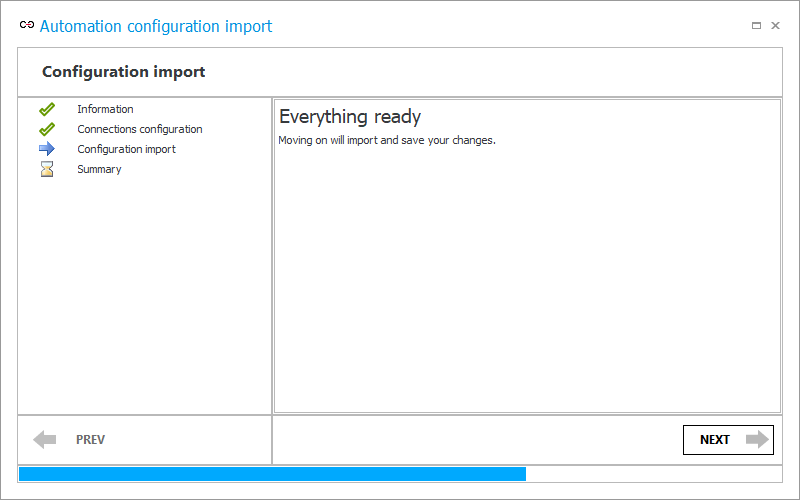Go to the next wizard step via NEXT

tap(728, 440)
